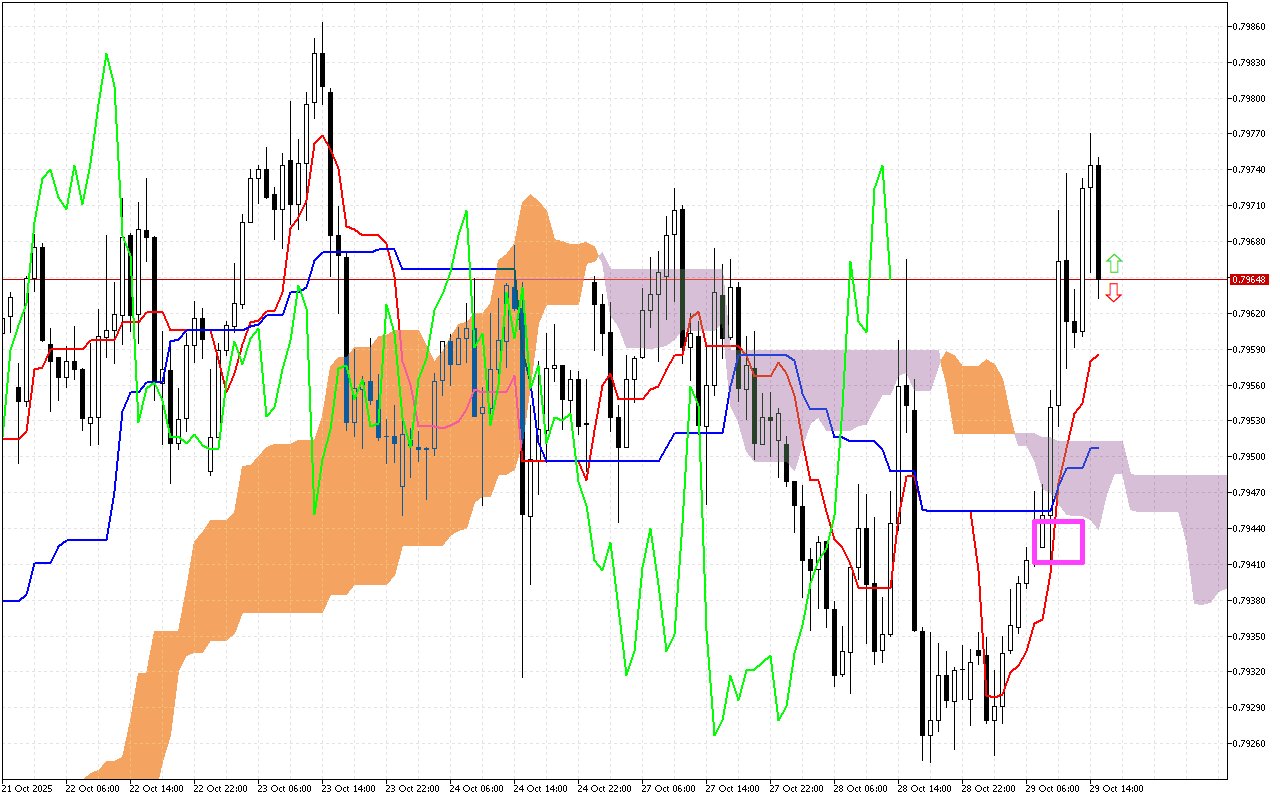Click the green up arrow signal
Viewport: 1280px width, 800px height.
[x=1114, y=264]
